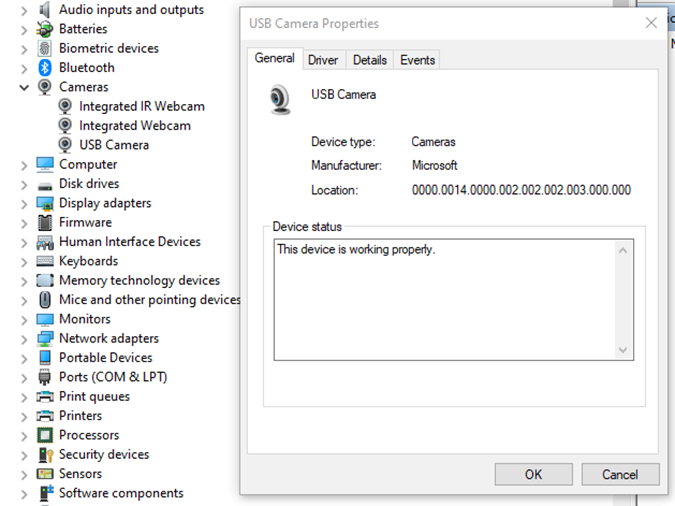
Task: Click the Ports (COM & LPT) icon
Action: coord(45,377)
